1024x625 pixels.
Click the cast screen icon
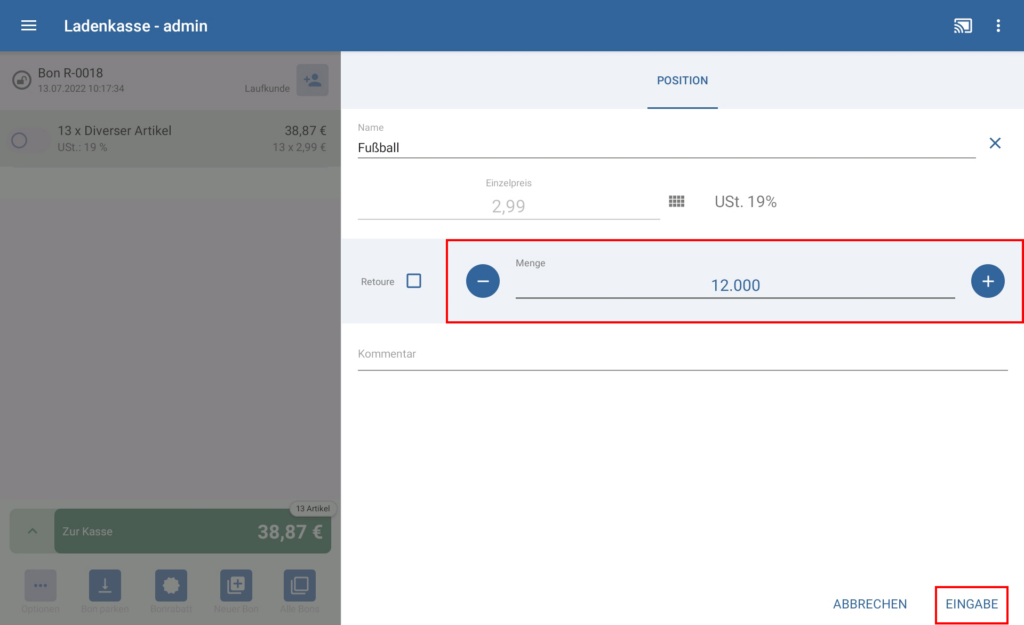coord(963,26)
